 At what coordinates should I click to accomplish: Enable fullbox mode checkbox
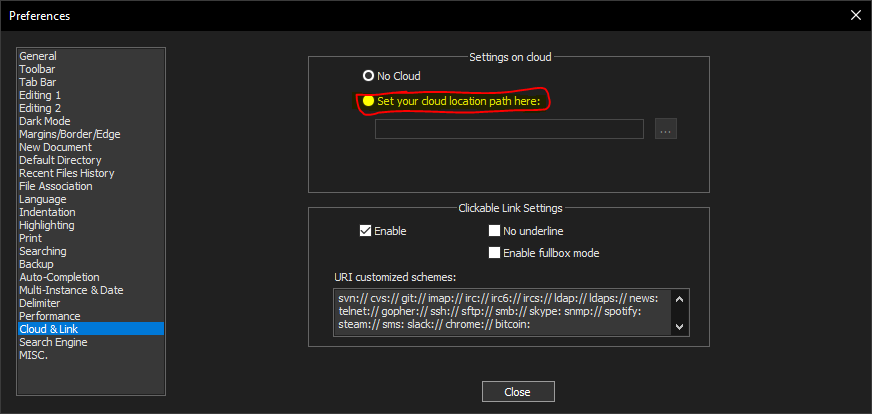495,253
